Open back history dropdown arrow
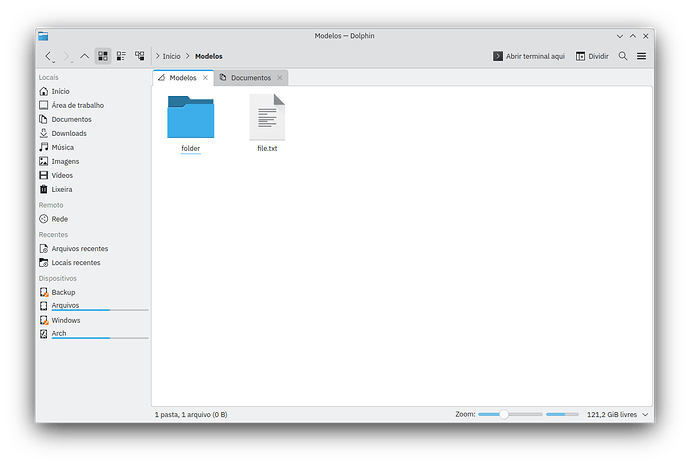This screenshot has height=465, width=690. coord(54,62)
